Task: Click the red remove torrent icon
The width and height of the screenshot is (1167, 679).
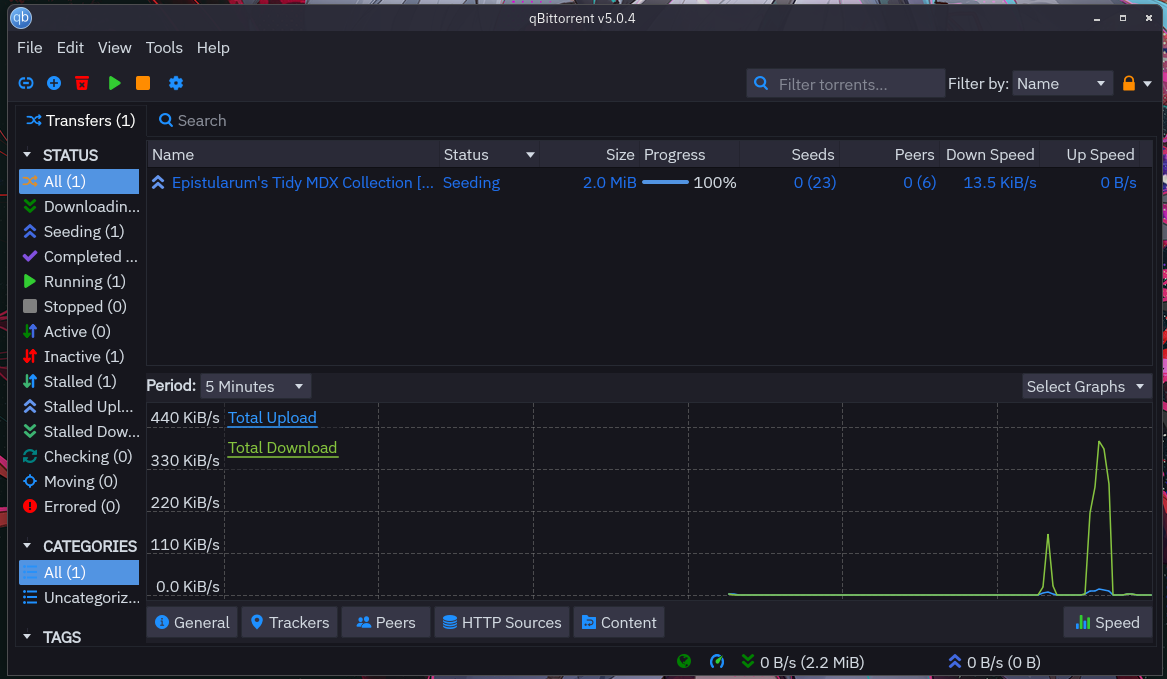Action: pos(82,83)
